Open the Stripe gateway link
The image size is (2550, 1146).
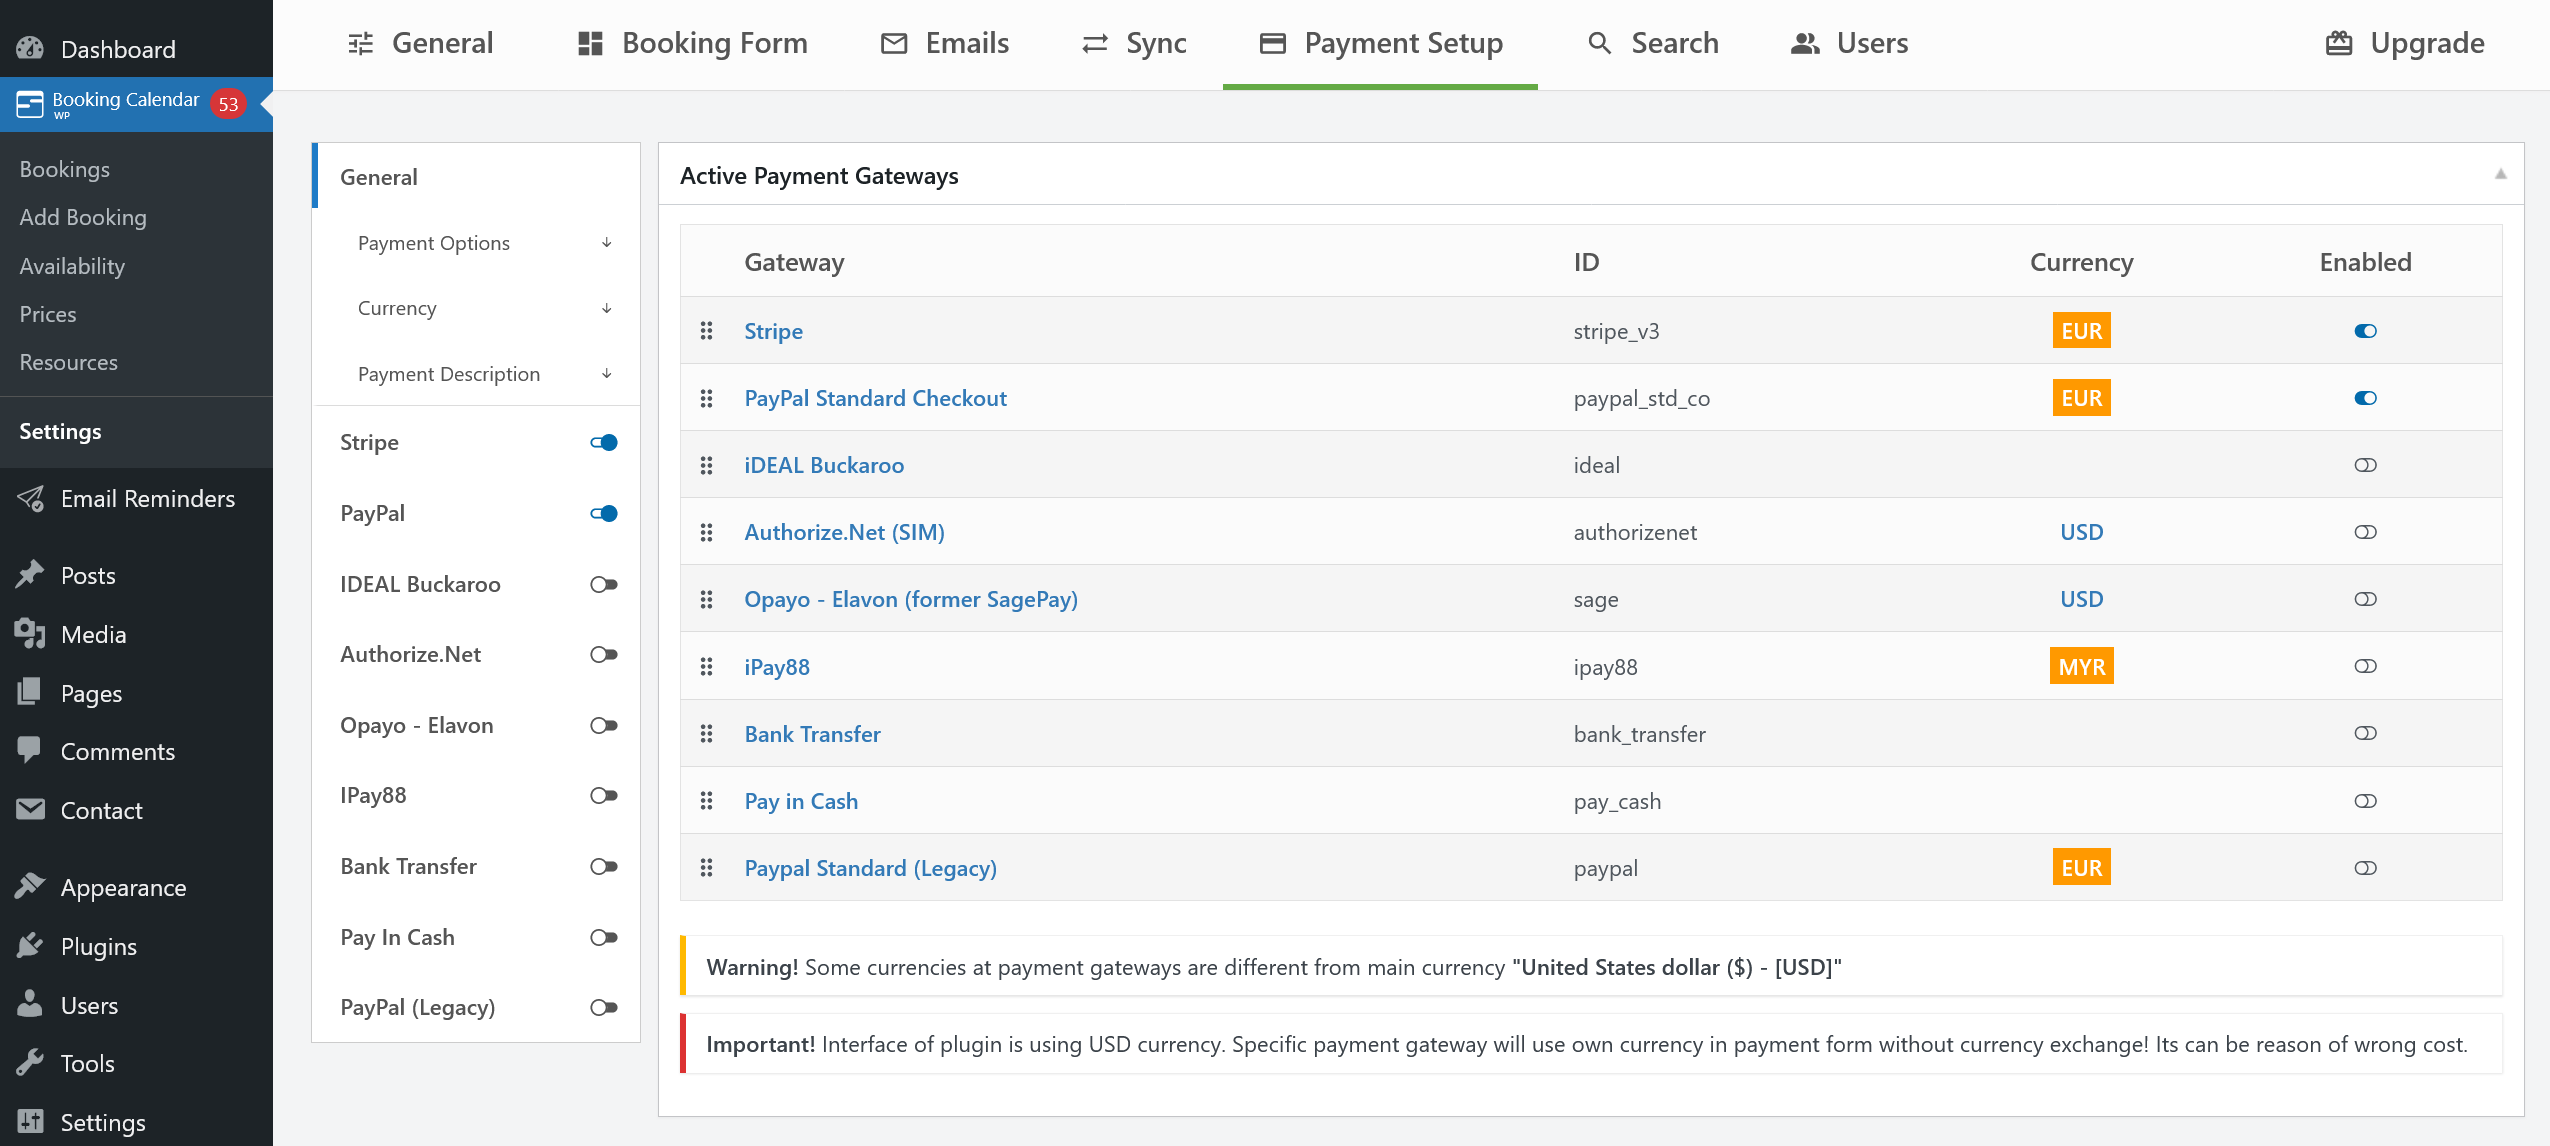[773, 331]
